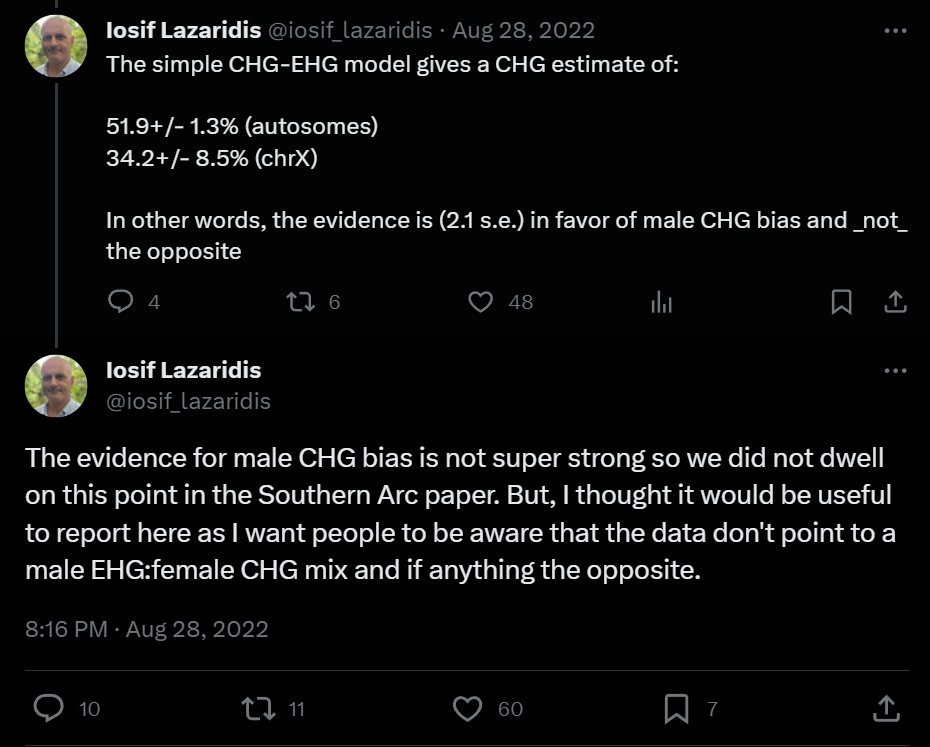Bookmark the top CHG estimate tweet
The width and height of the screenshot is (930, 747).
click(842, 301)
